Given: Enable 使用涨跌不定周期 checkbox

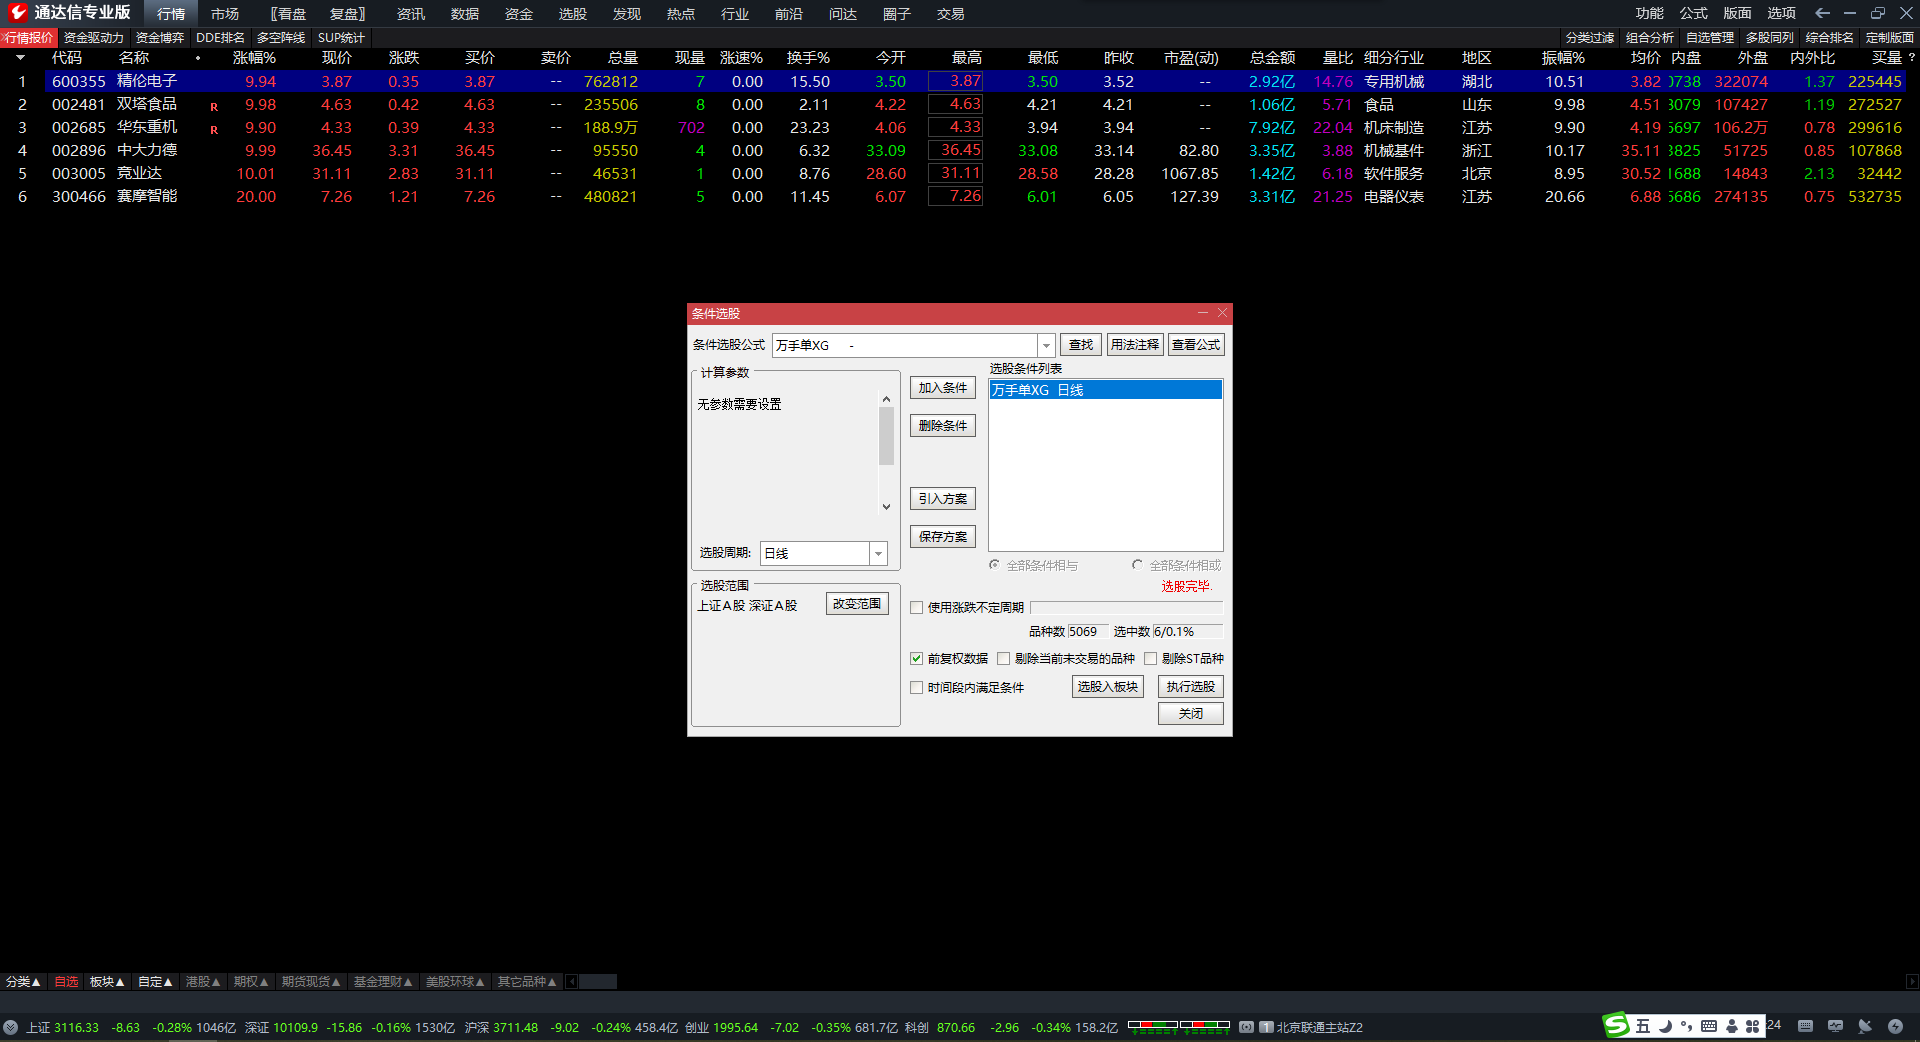Looking at the screenshot, I should pos(916,607).
